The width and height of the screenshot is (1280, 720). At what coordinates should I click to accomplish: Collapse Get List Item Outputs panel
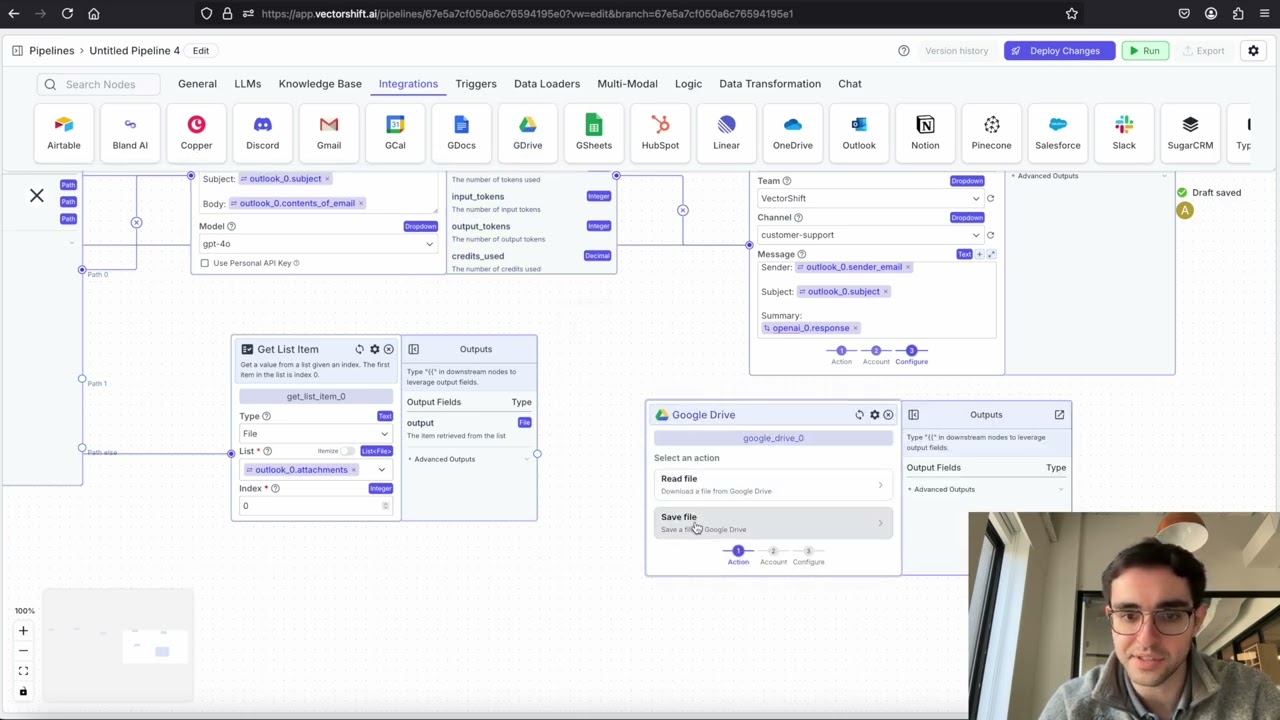click(413, 349)
